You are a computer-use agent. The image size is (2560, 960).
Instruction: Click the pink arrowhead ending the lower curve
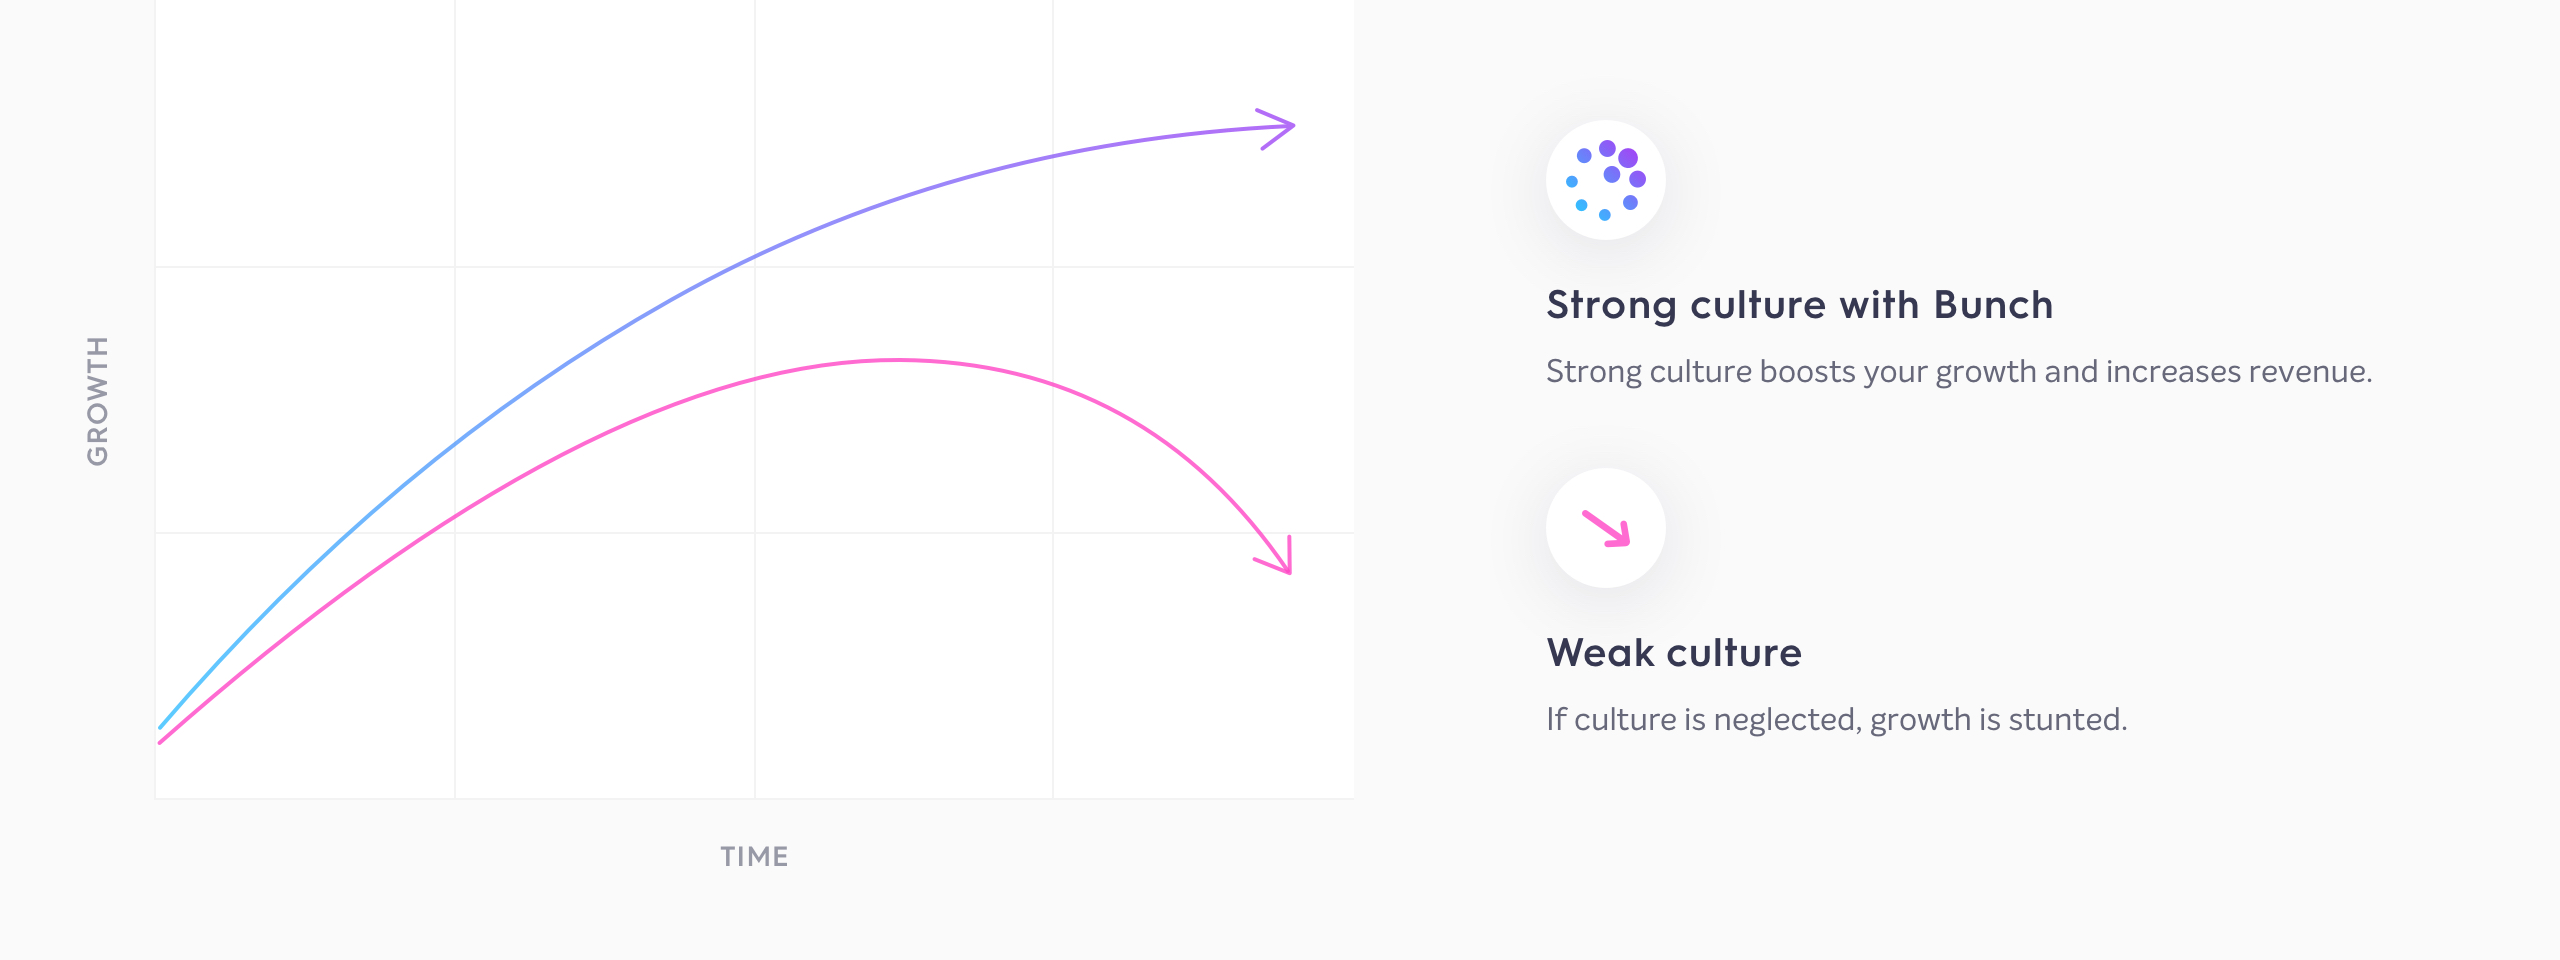[1274, 556]
